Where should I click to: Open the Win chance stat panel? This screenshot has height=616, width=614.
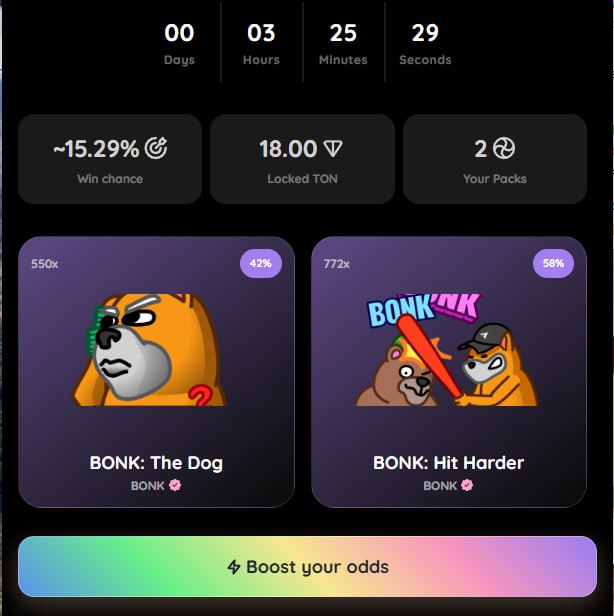coord(110,159)
